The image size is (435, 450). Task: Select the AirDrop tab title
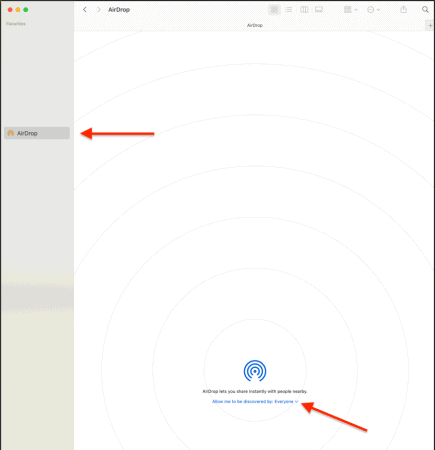click(x=255, y=25)
